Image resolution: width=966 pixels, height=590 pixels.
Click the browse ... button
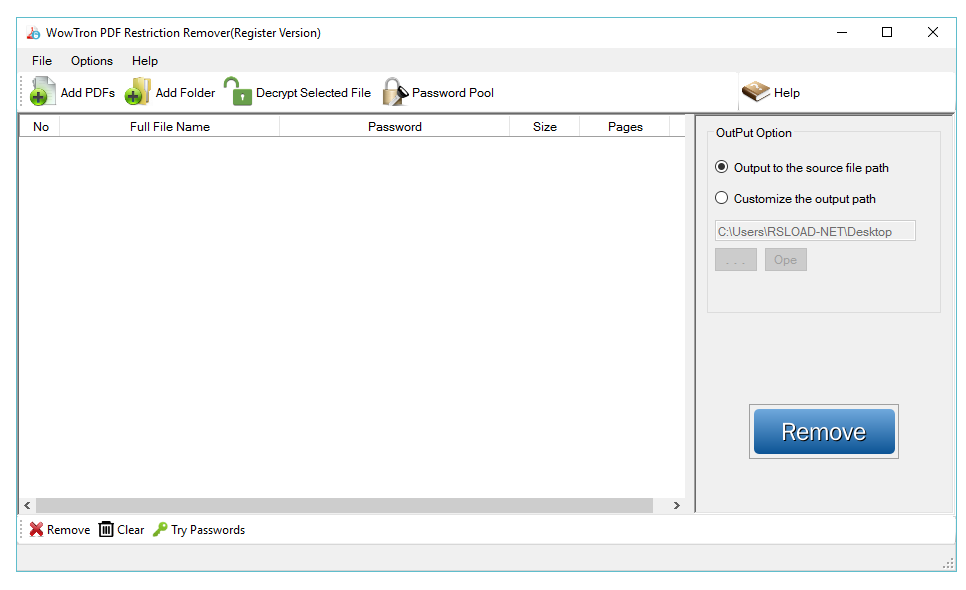pyautogui.click(x=736, y=259)
